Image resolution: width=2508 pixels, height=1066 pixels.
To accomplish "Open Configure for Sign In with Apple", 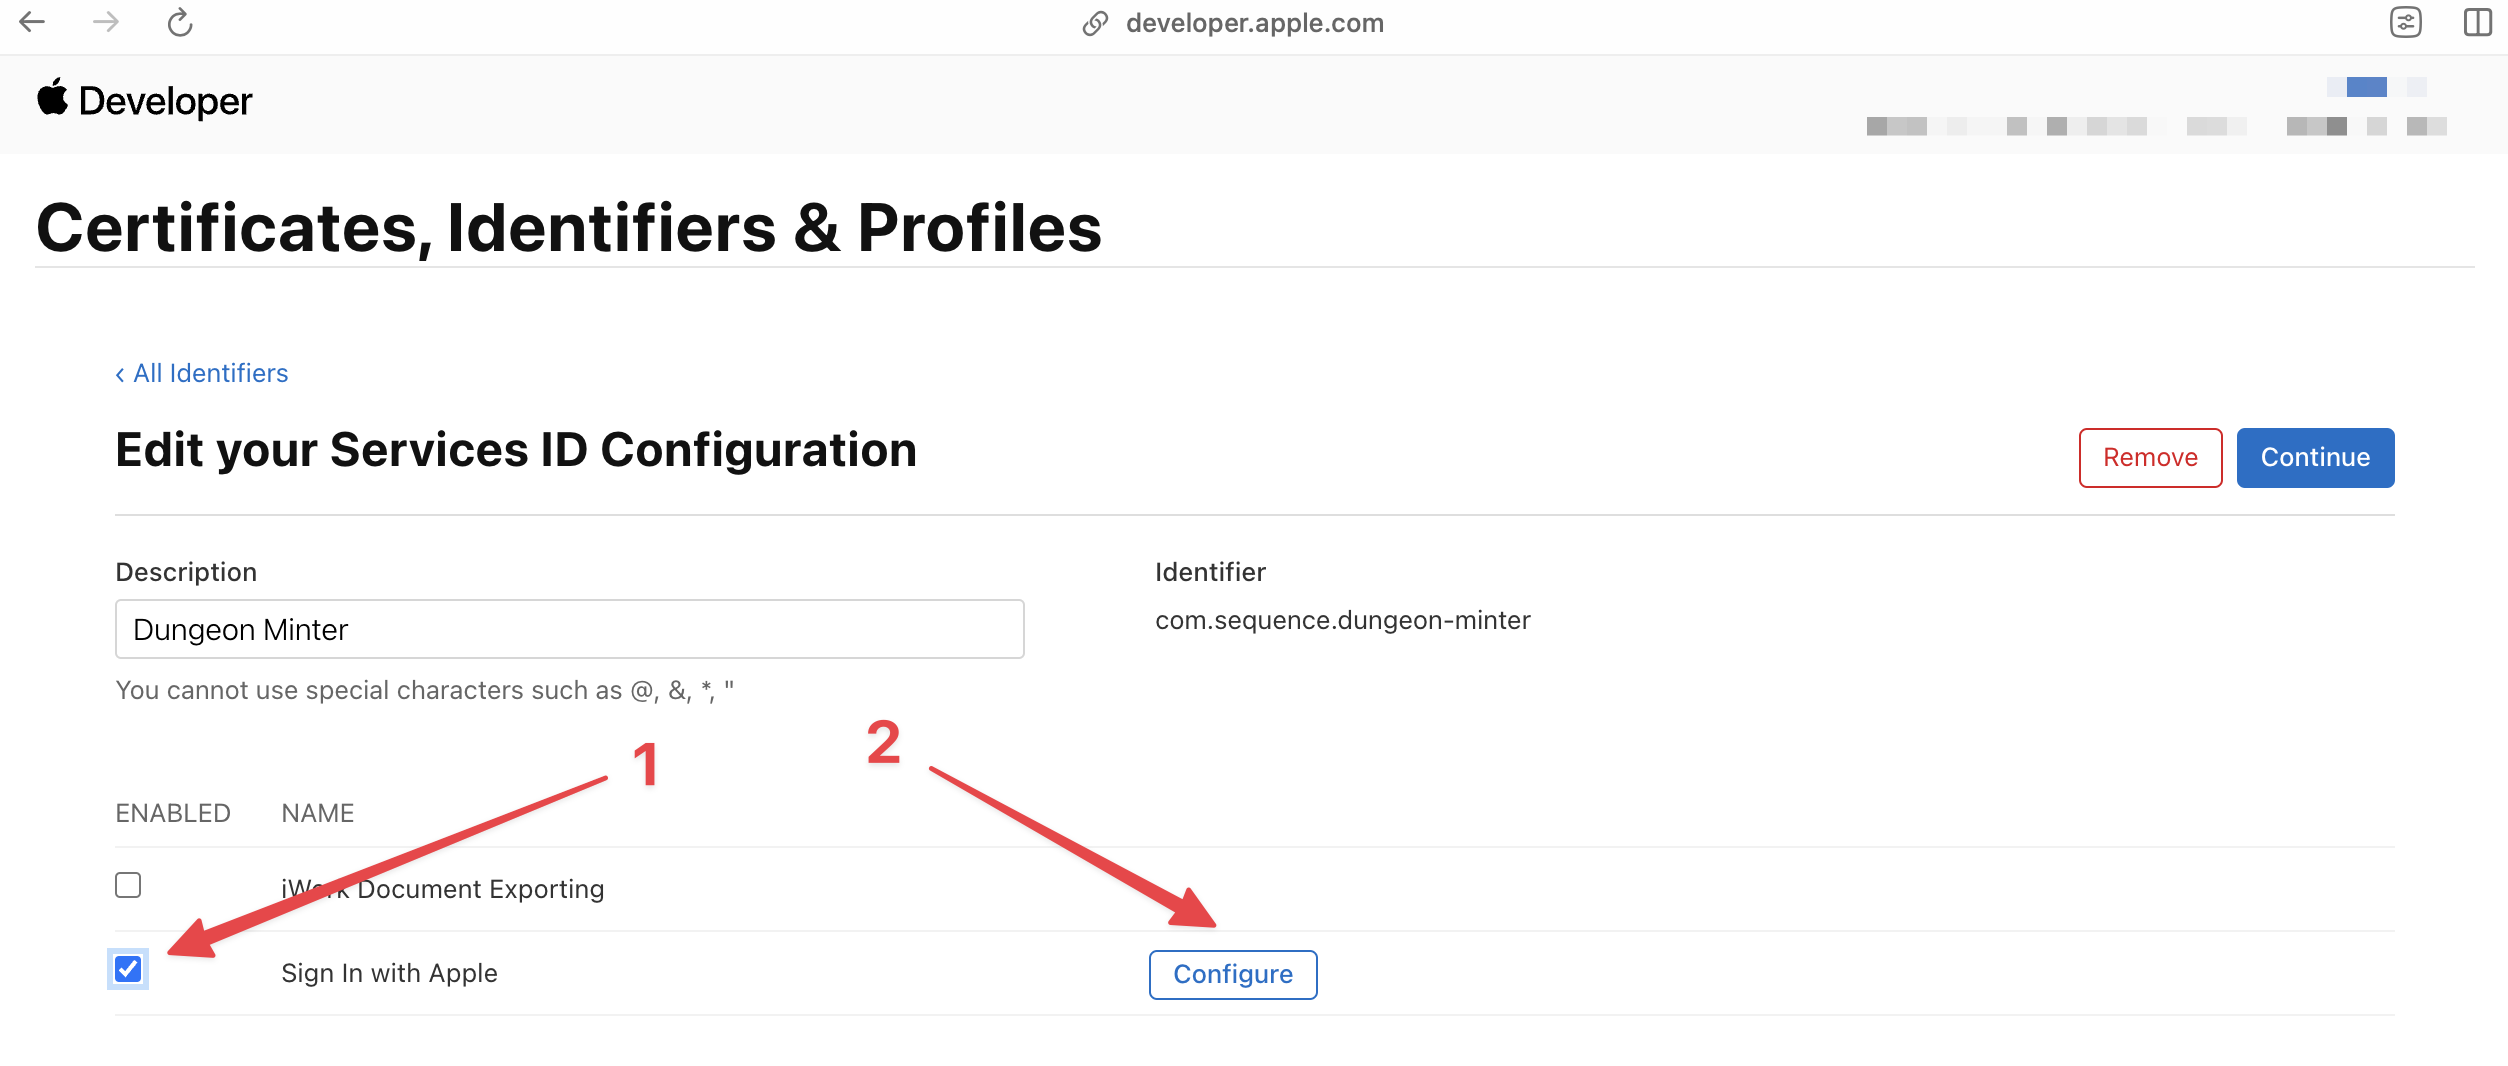I will point(1233,973).
